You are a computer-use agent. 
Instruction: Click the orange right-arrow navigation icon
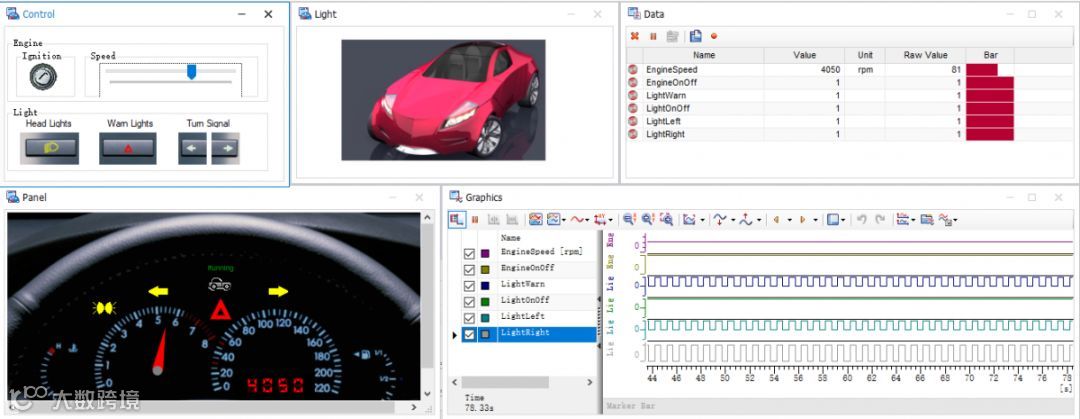pos(802,220)
